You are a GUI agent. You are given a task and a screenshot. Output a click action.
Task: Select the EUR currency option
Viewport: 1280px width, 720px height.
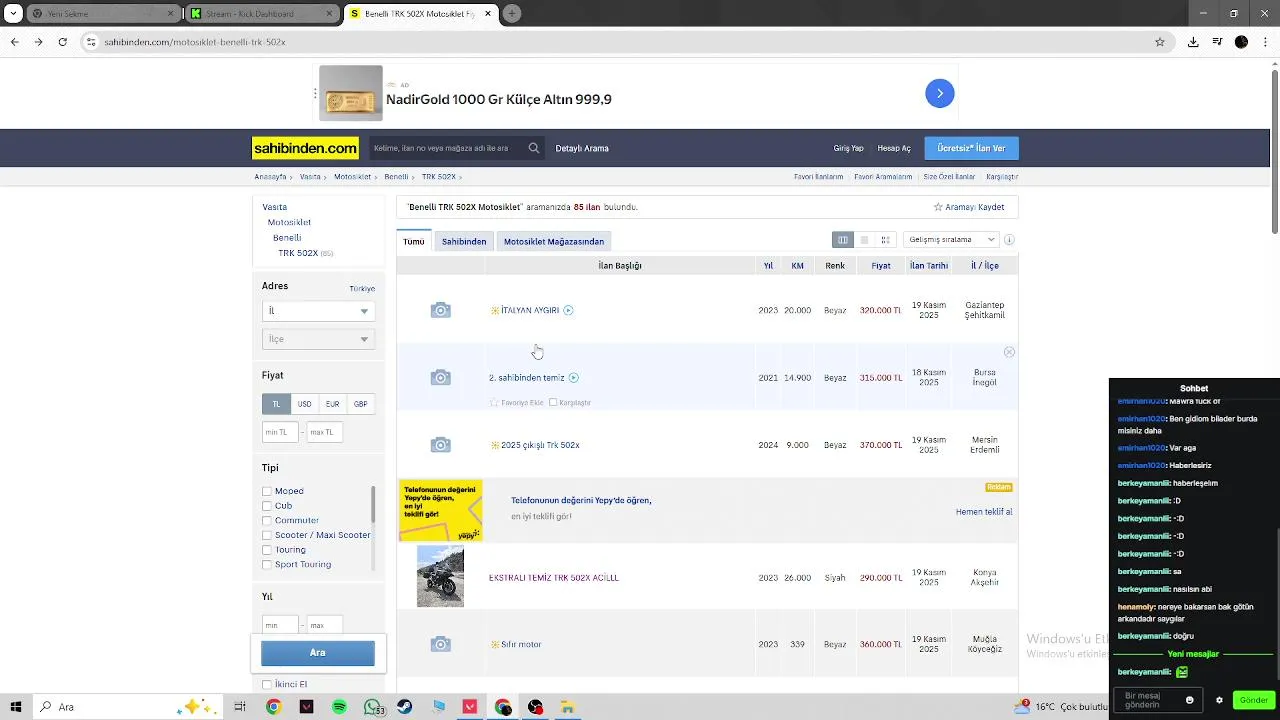click(332, 404)
